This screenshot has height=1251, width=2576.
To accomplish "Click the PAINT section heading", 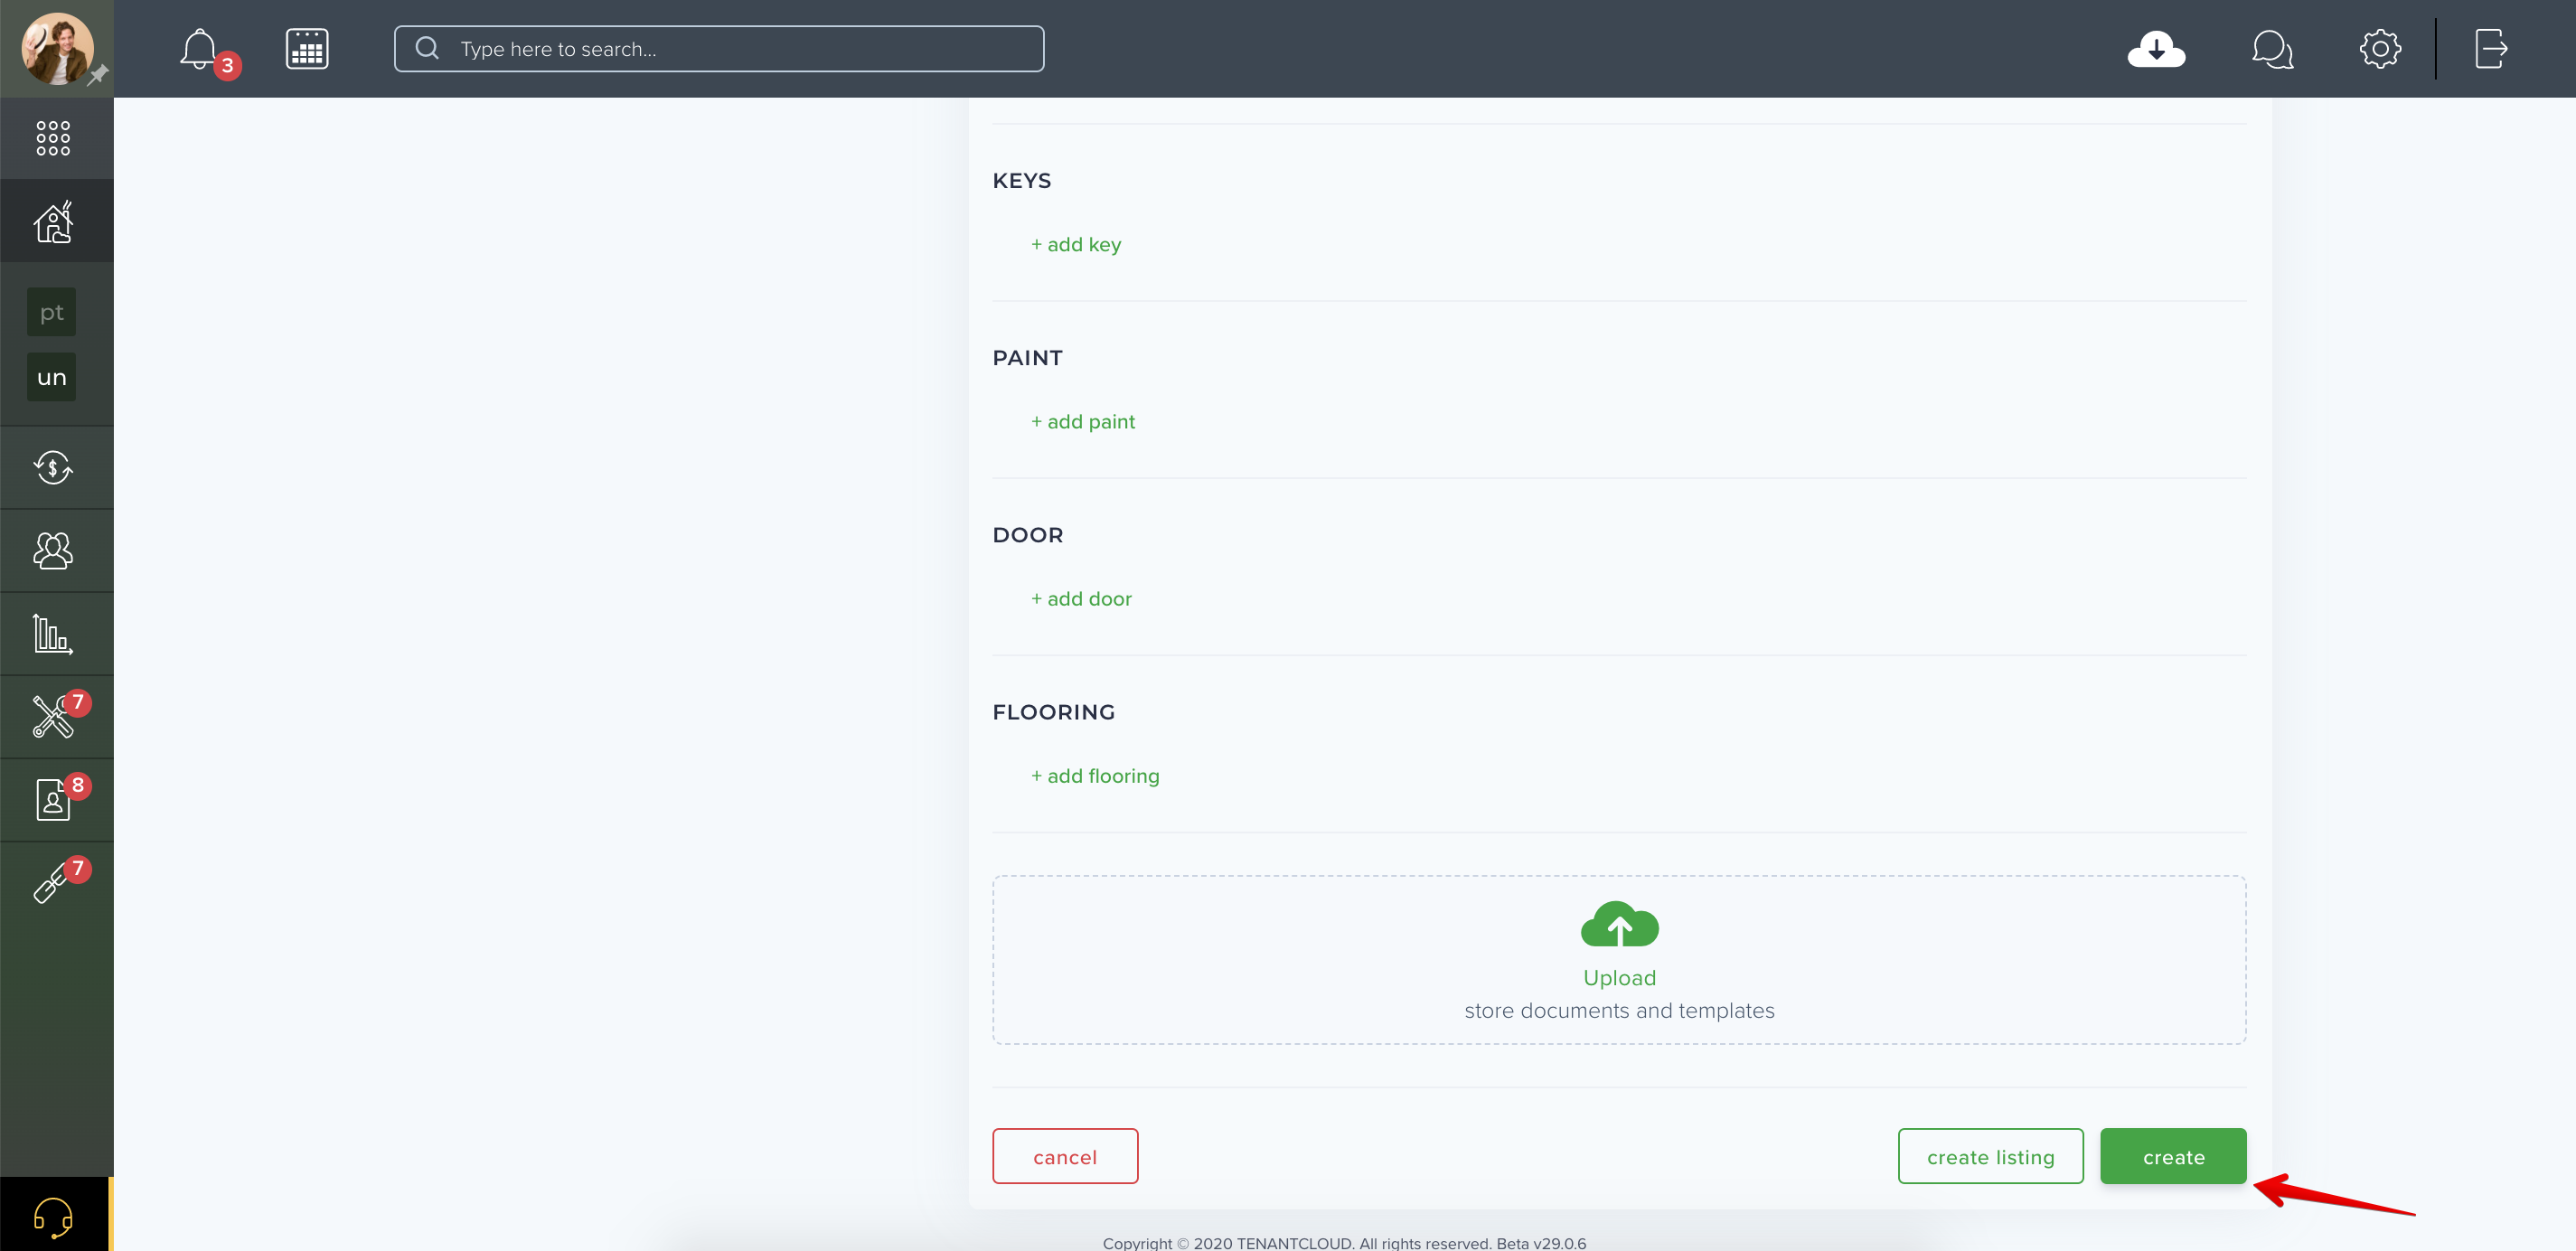I will click(x=1027, y=357).
